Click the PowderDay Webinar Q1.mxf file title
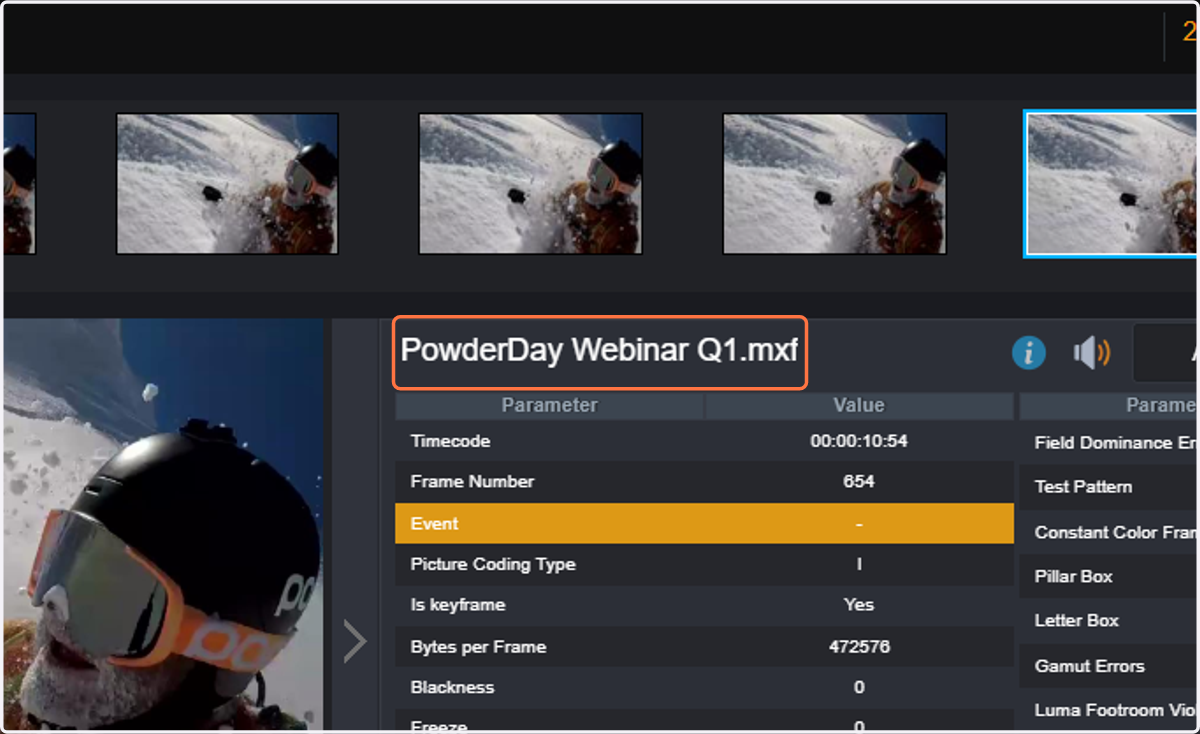 point(599,351)
